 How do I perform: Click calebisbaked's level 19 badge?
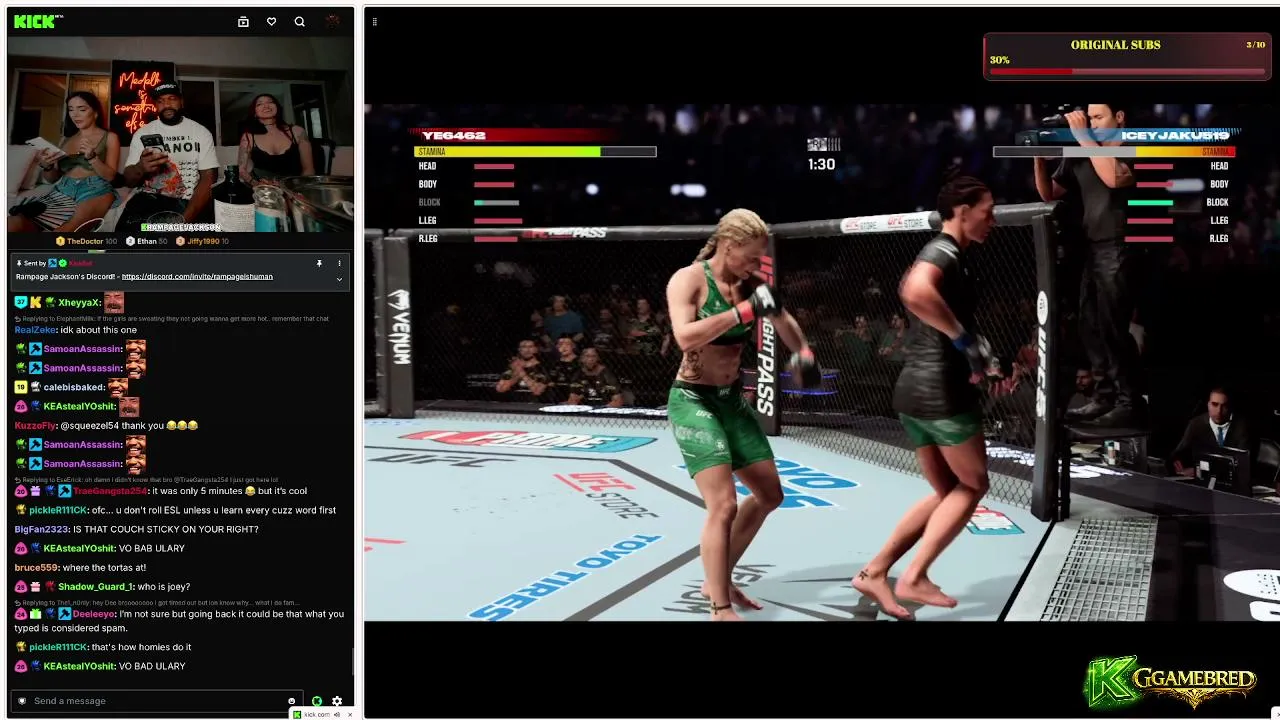coord(20,387)
